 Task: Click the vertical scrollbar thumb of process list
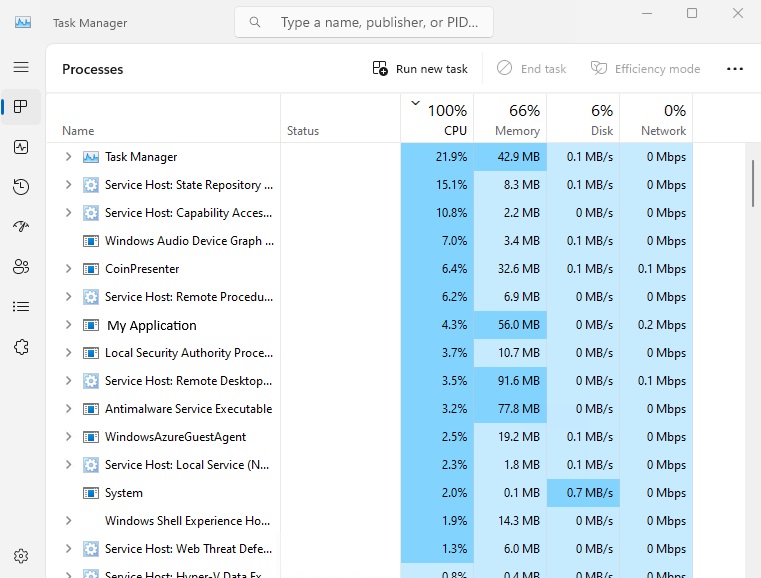pyautogui.click(x=753, y=183)
